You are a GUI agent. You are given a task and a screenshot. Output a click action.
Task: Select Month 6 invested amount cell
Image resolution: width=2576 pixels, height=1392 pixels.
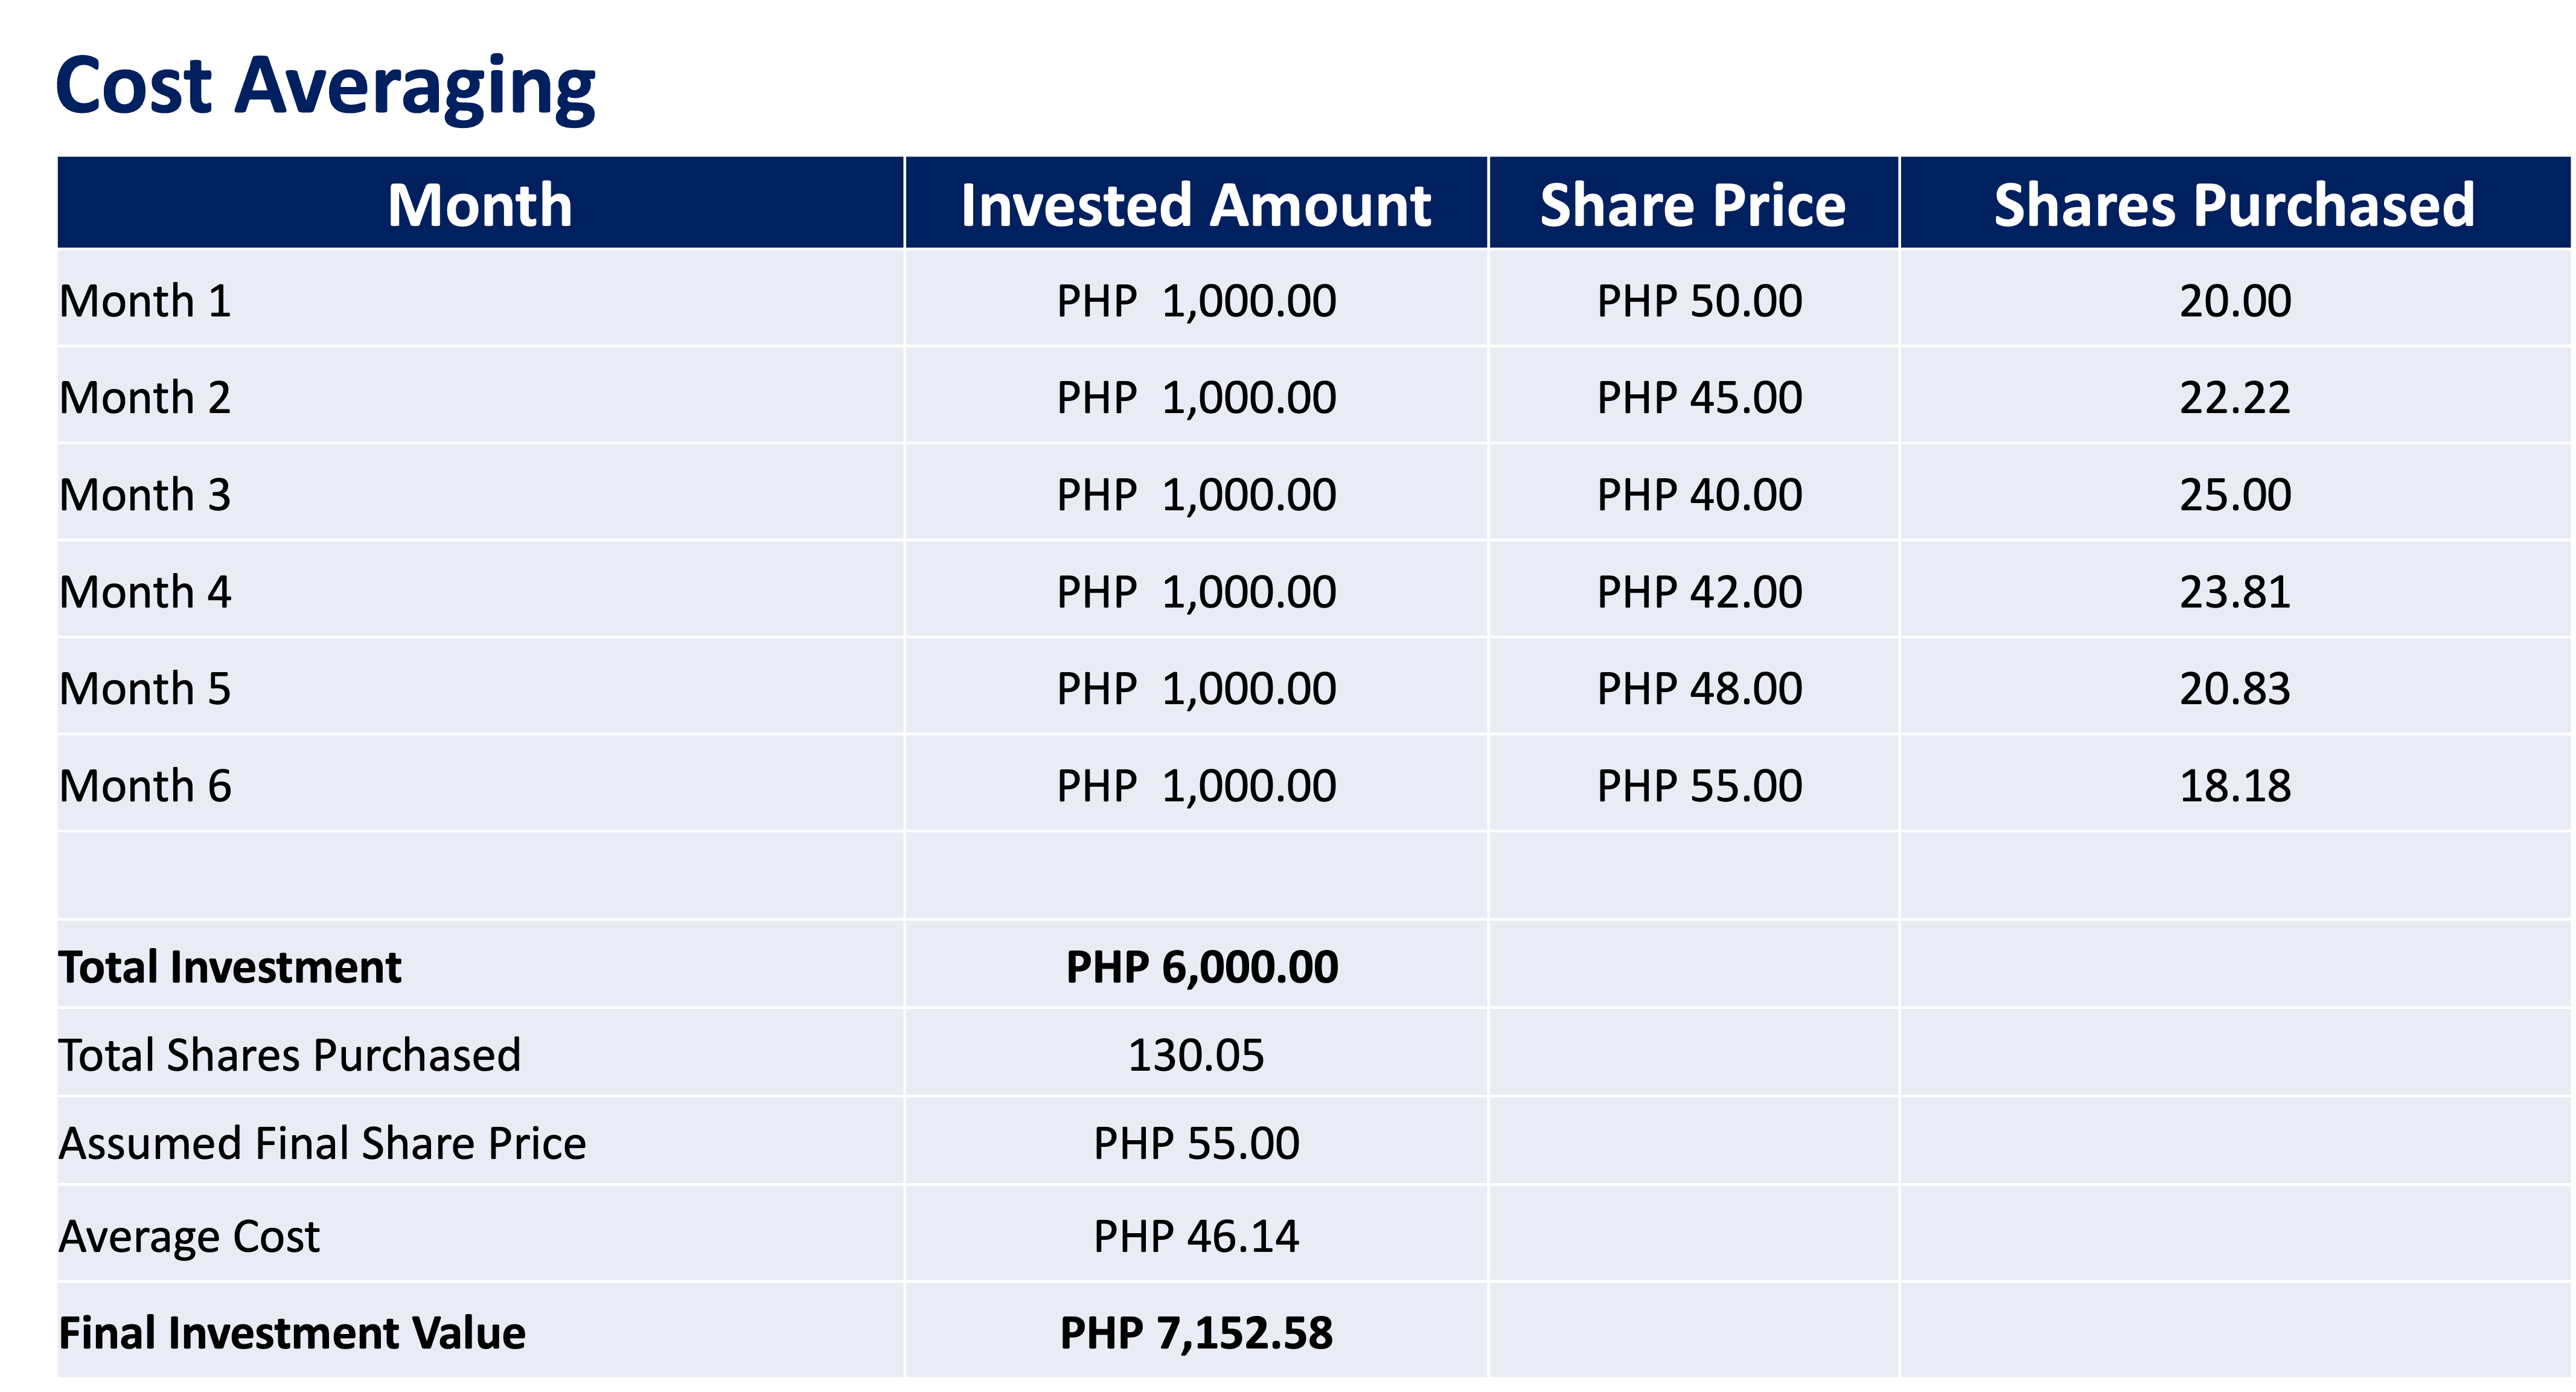(1196, 786)
